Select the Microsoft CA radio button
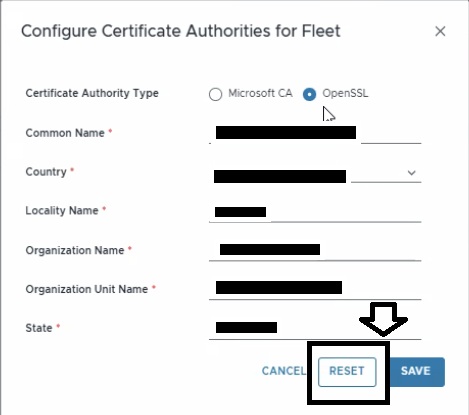Image resolution: width=469 pixels, height=415 pixels. tap(215, 94)
